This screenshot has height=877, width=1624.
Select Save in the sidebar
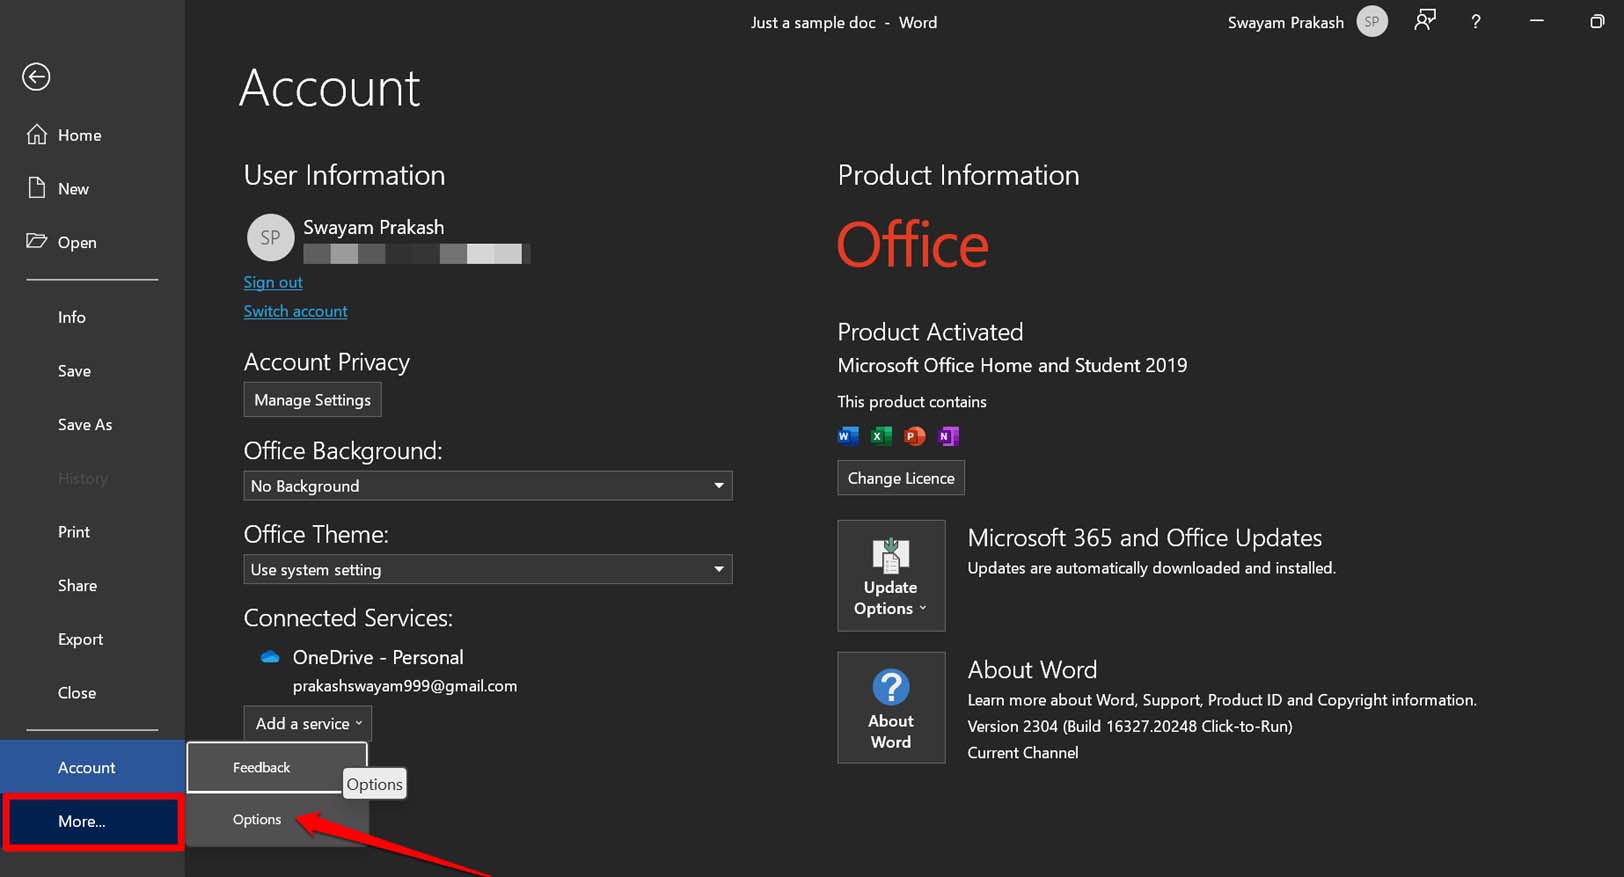coord(74,371)
